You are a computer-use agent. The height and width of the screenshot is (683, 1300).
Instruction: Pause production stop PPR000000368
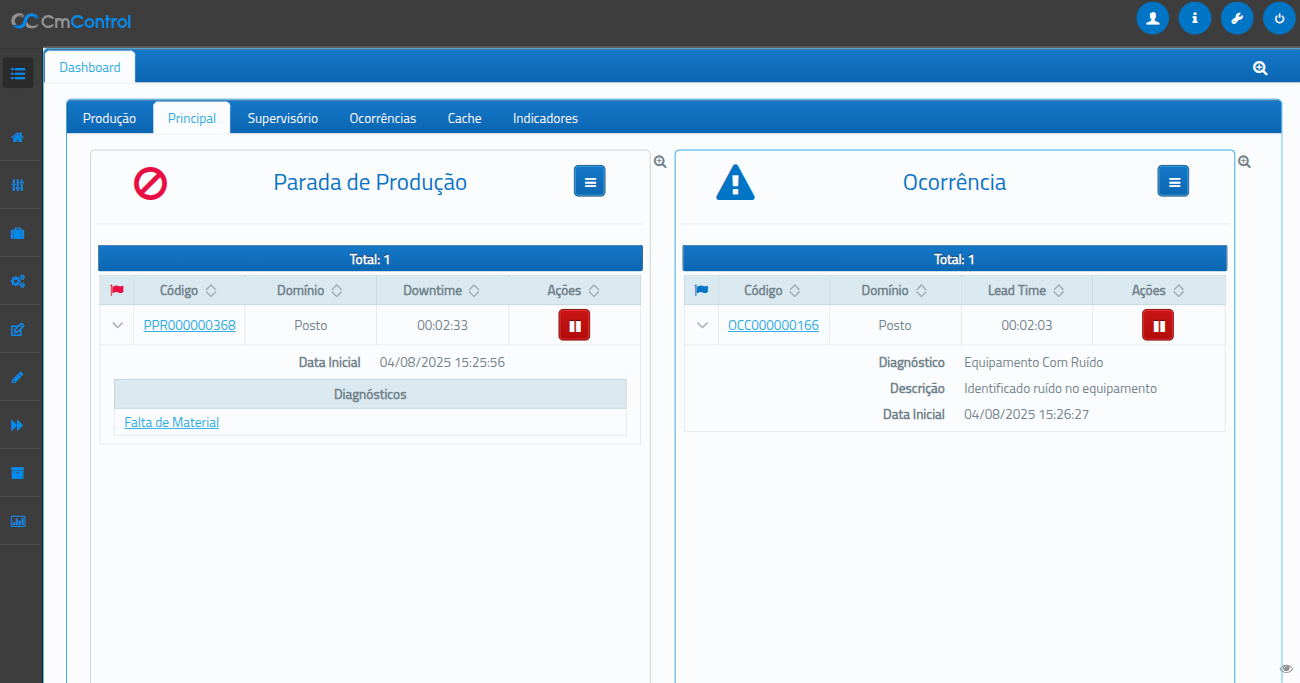click(x=574, y=325)
